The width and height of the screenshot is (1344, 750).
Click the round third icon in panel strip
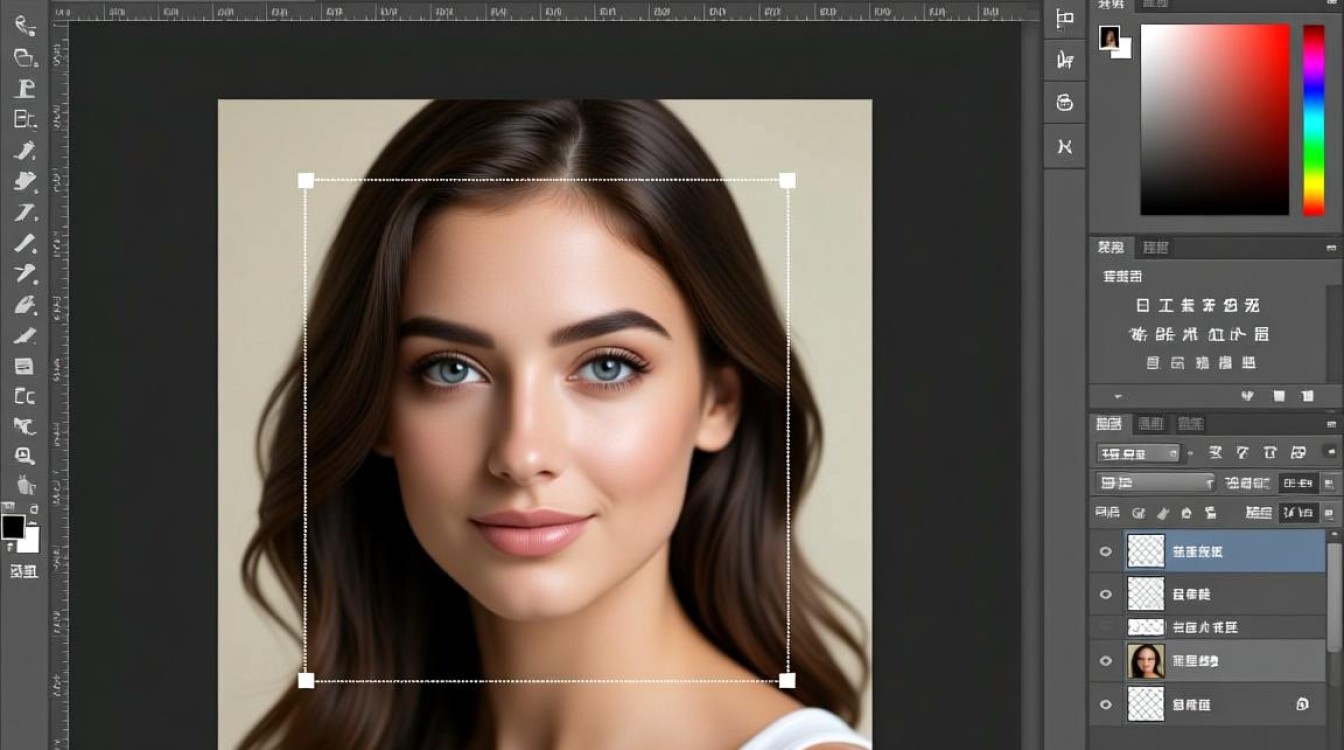(1065, 102)
